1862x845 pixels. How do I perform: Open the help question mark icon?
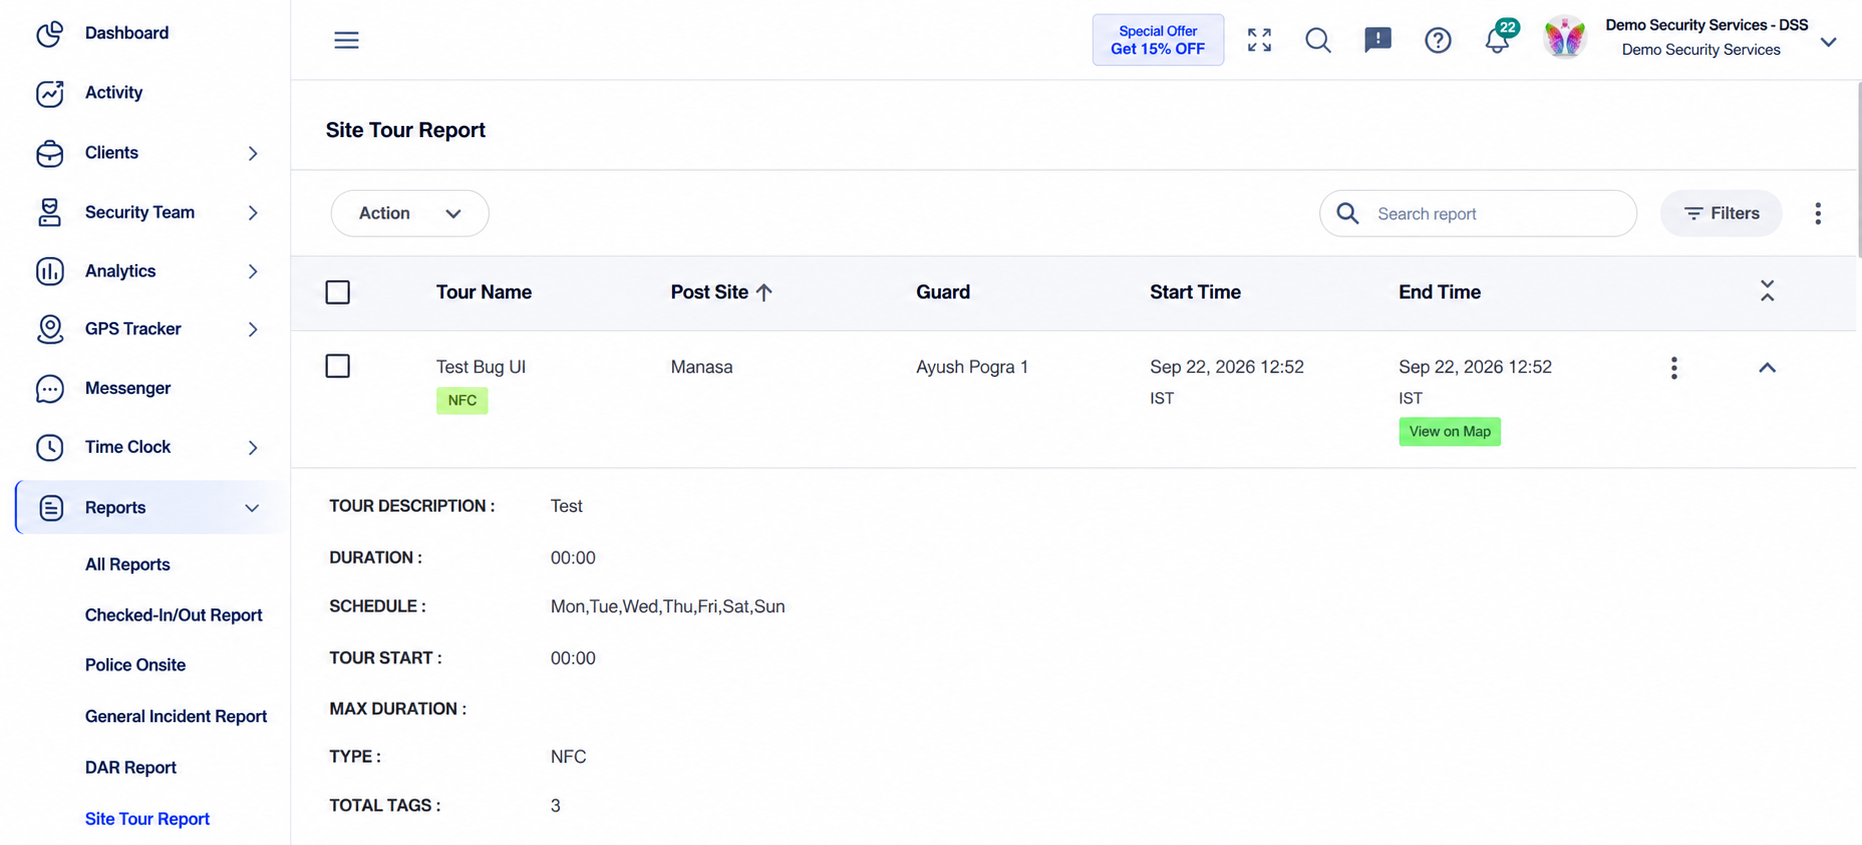point(1438,40)
